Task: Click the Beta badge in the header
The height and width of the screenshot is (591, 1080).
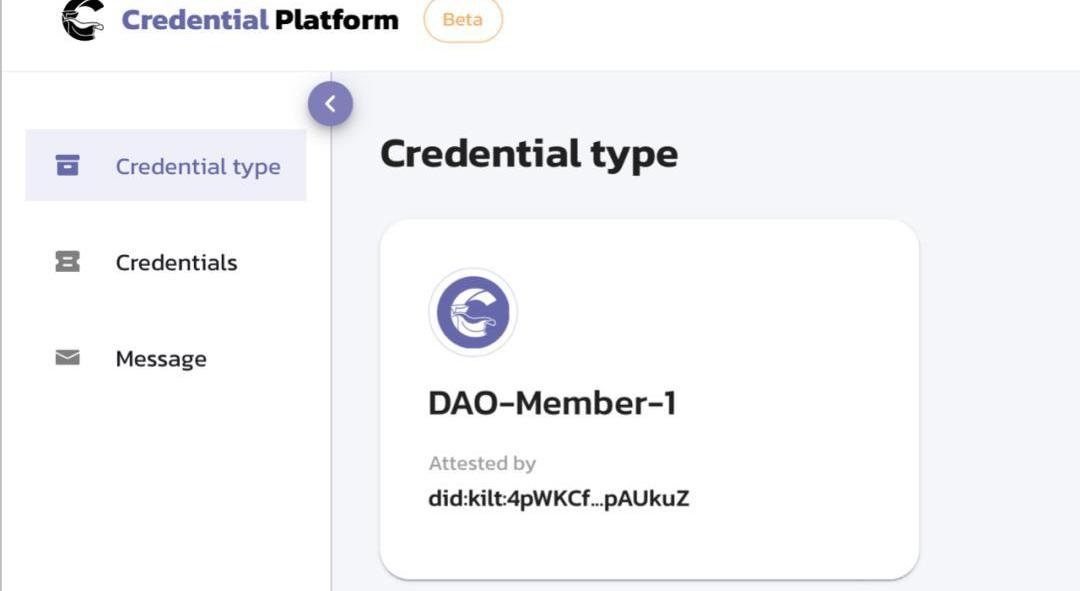Action: click(463, 20)
